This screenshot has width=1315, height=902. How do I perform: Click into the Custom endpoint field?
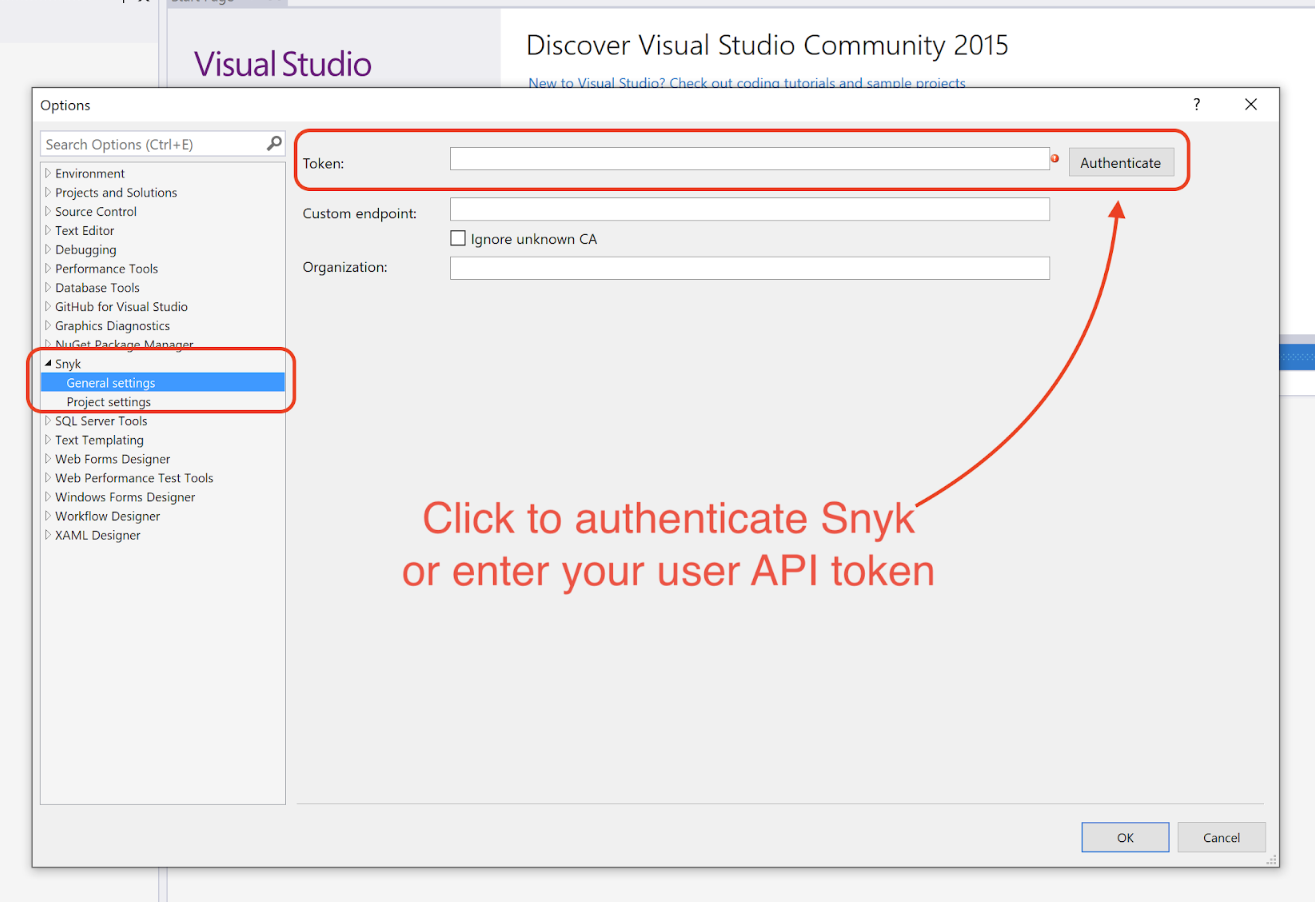pyautogui.click(x=750, y=209)
